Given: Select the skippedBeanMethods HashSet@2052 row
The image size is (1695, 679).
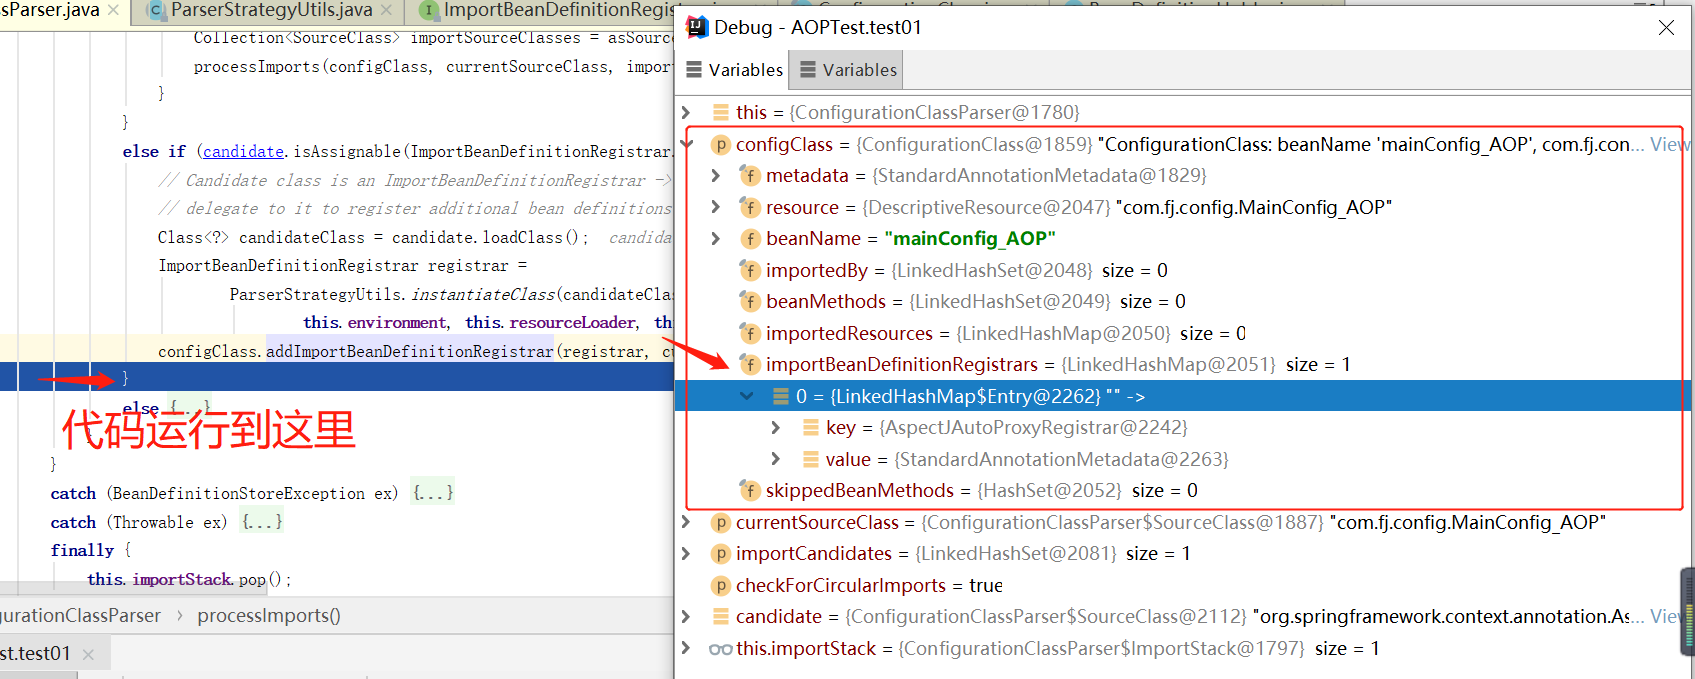Looking at the screenshot, I should (1184, 490).
